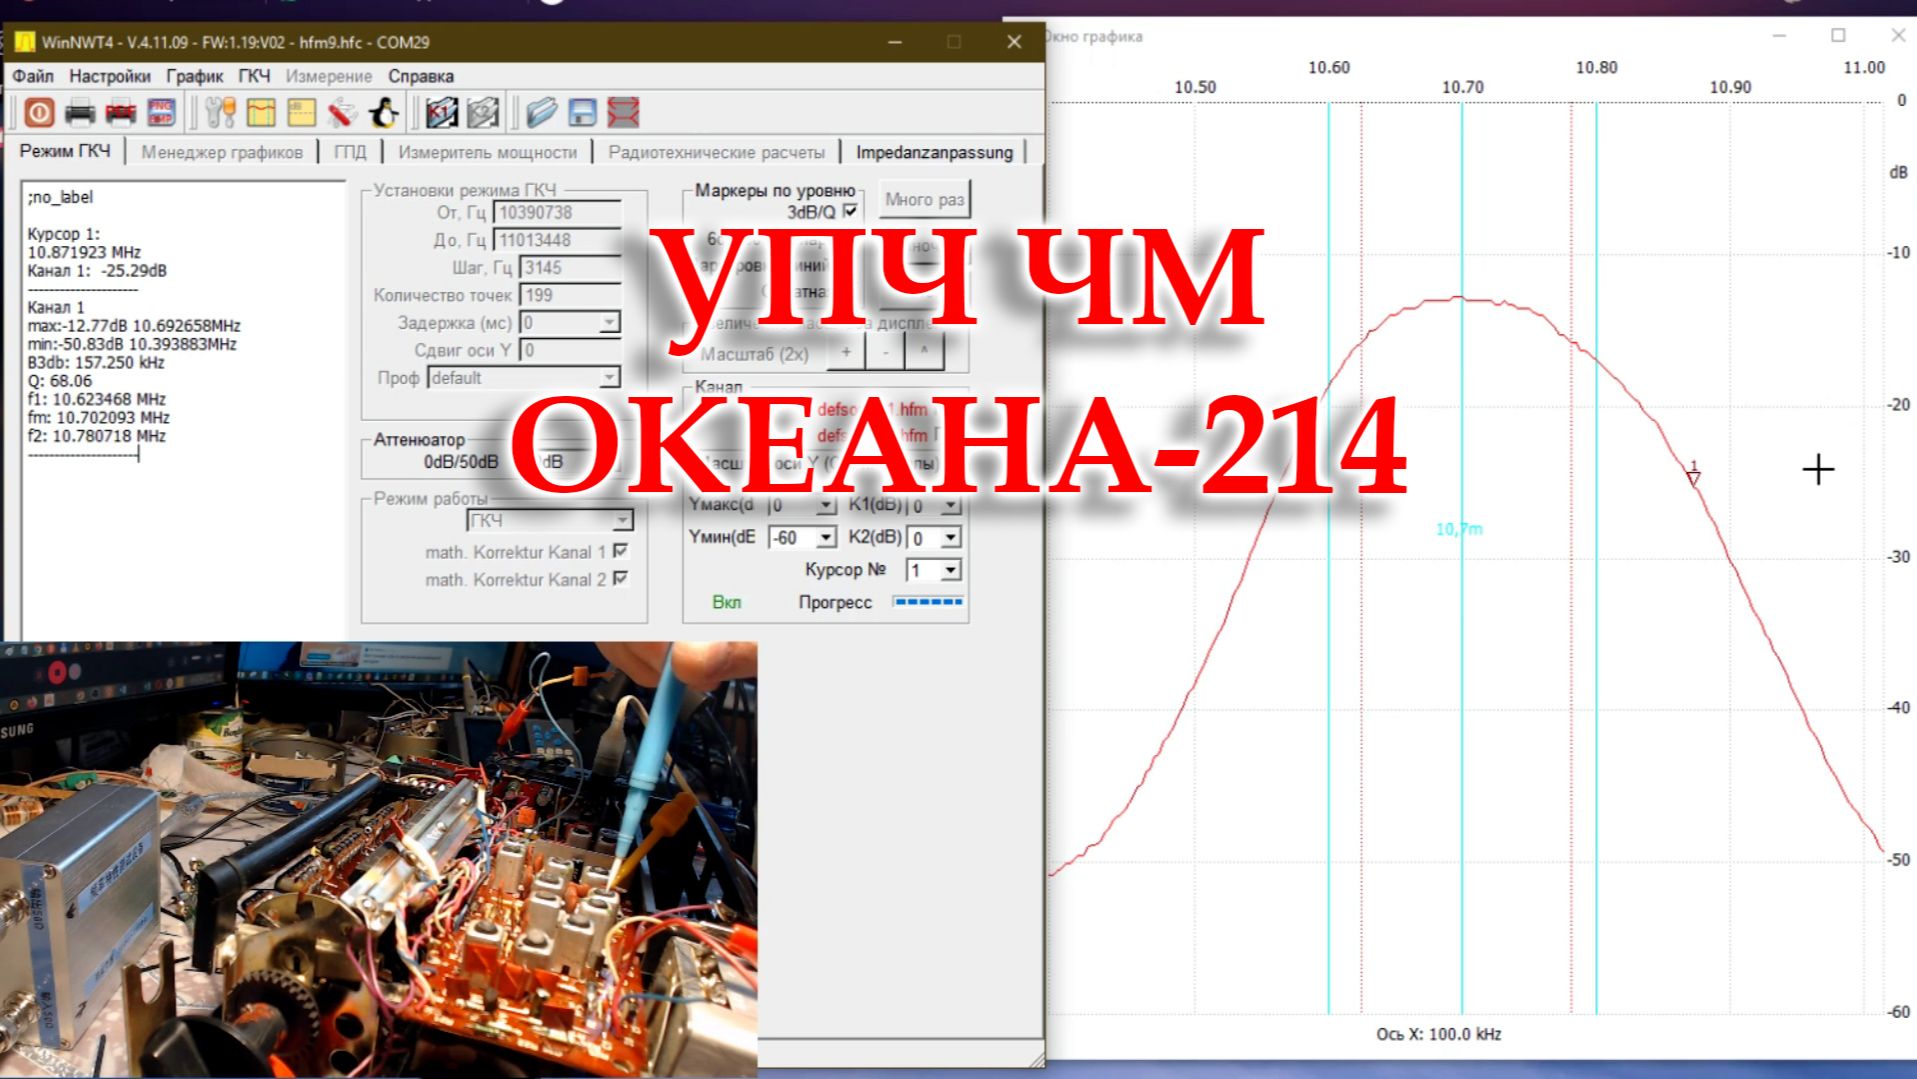The width and height of the screenshot is (1917, 1079).
Task: Open the Yмин -60 dropdown
Action: click(x=825, y=538)
